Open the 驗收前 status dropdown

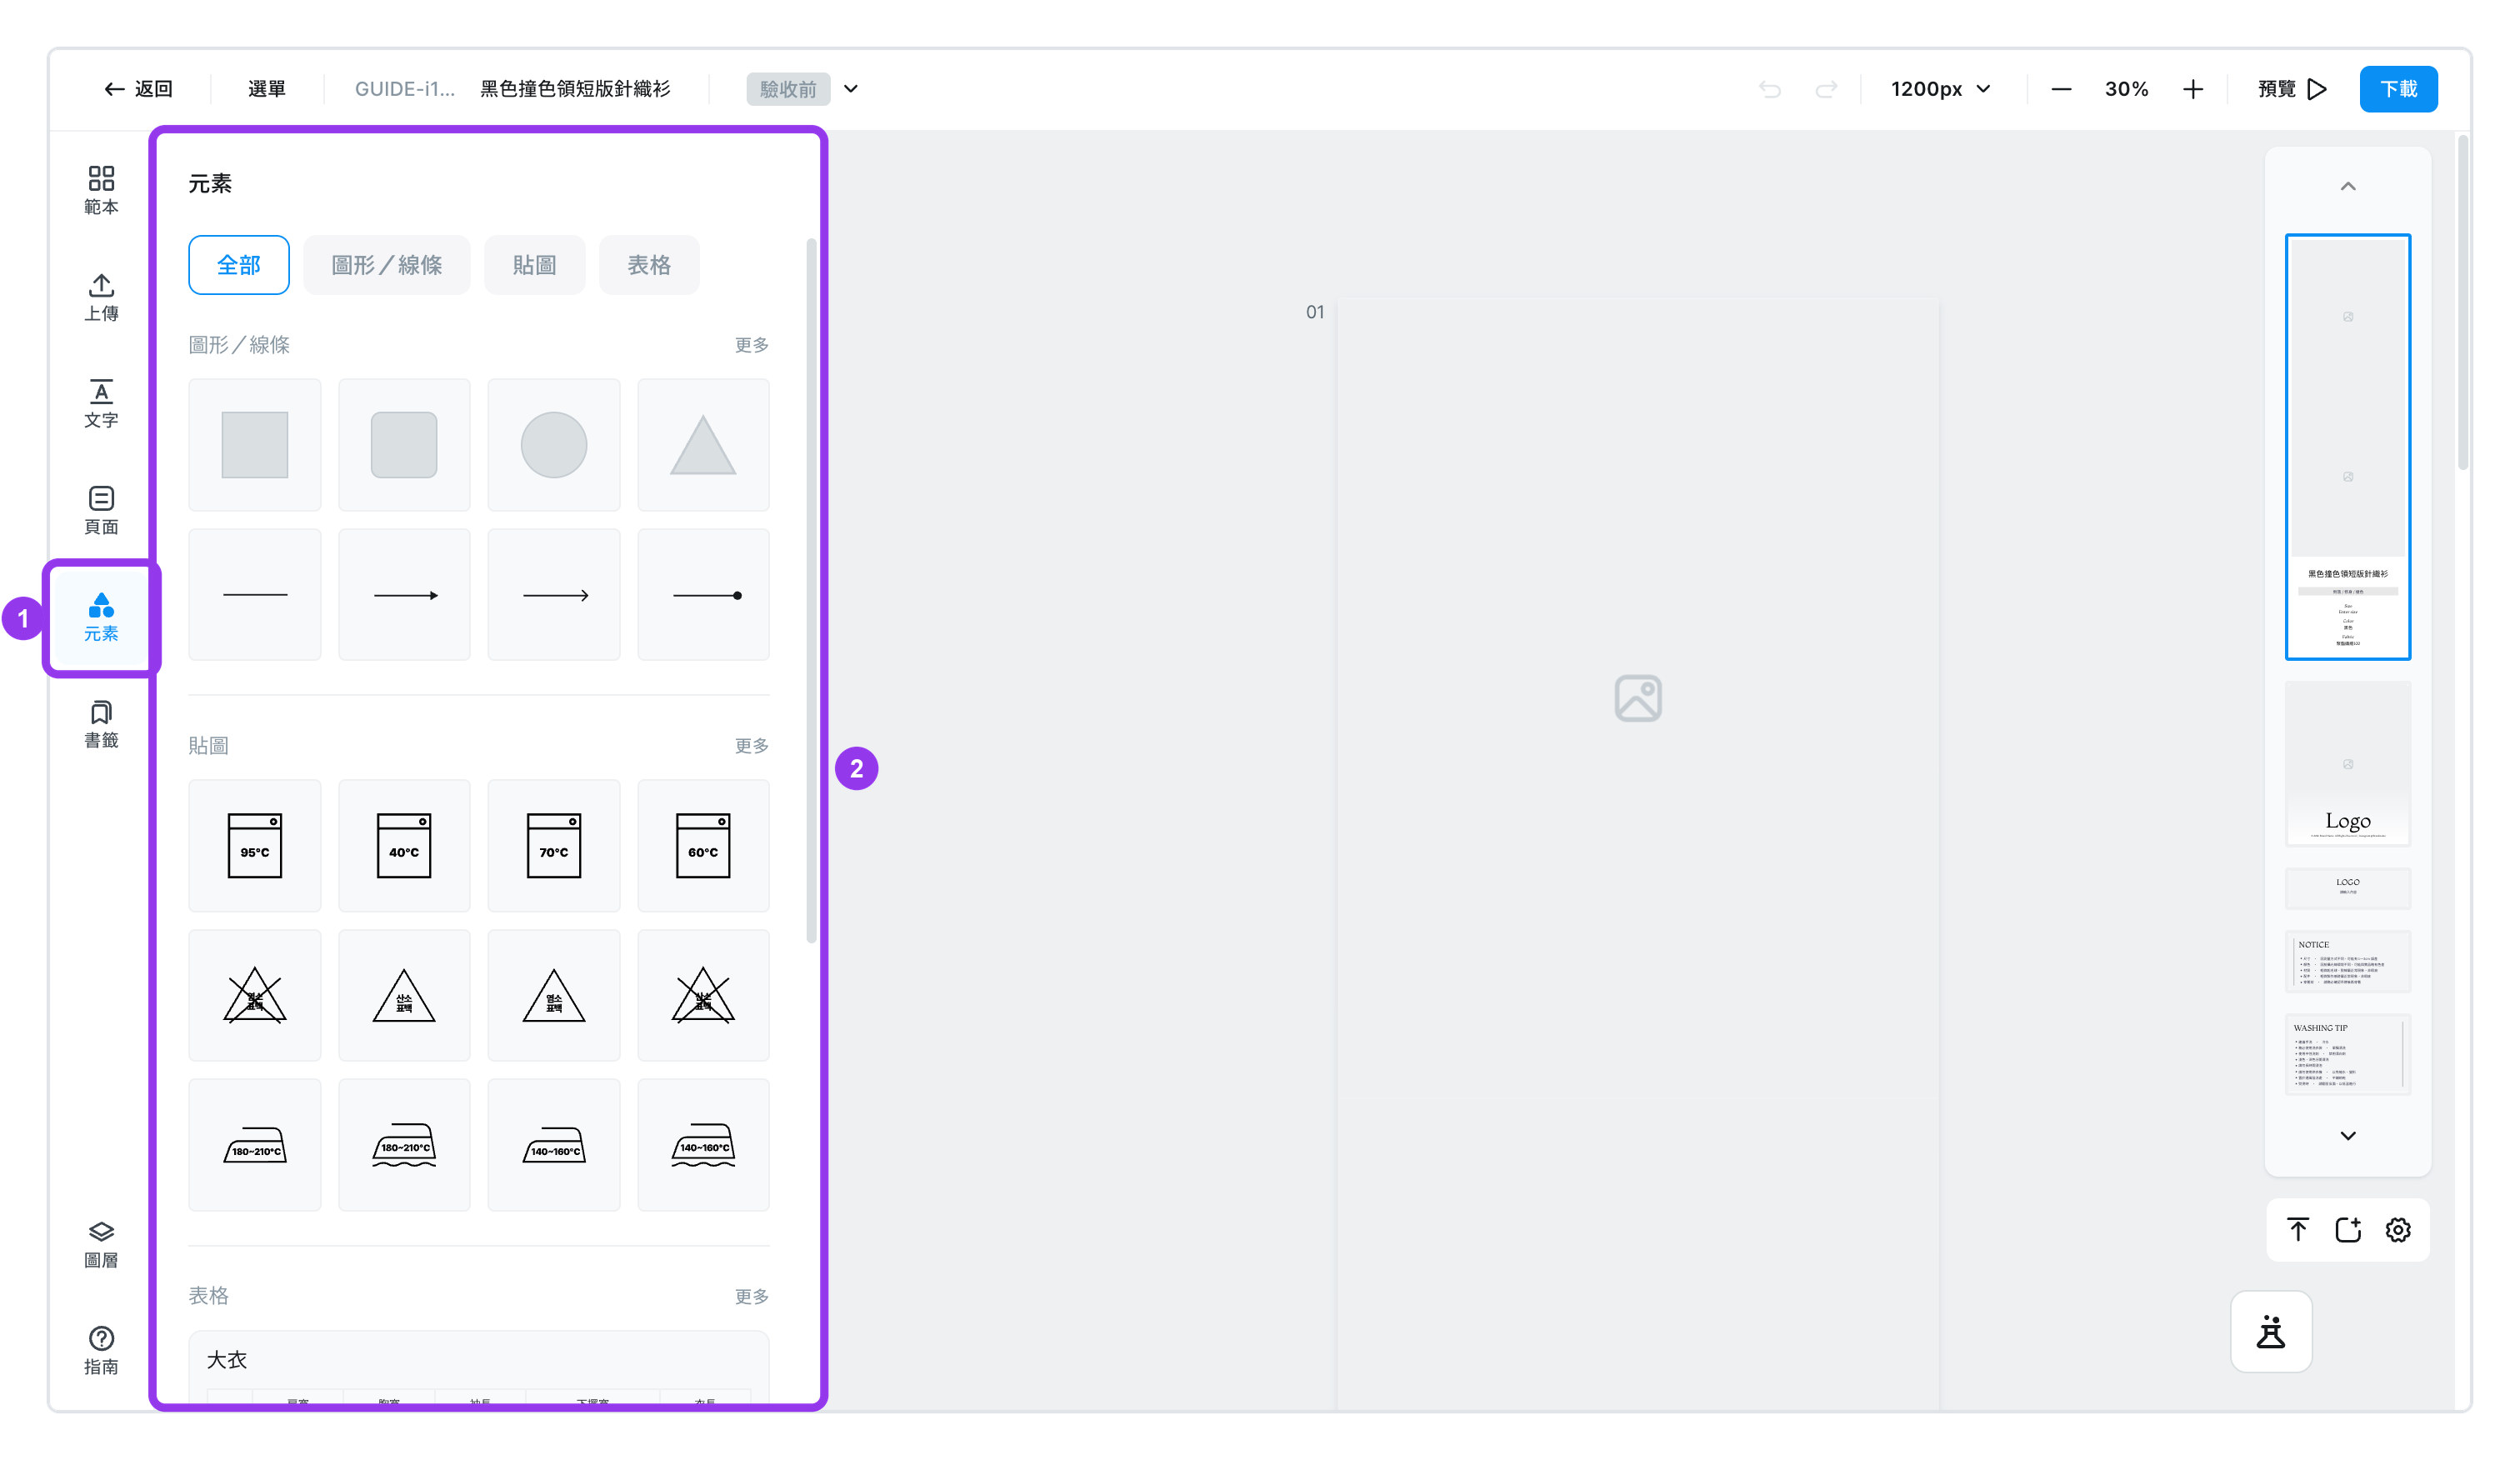pyautogui.click(x=803, y=89)
